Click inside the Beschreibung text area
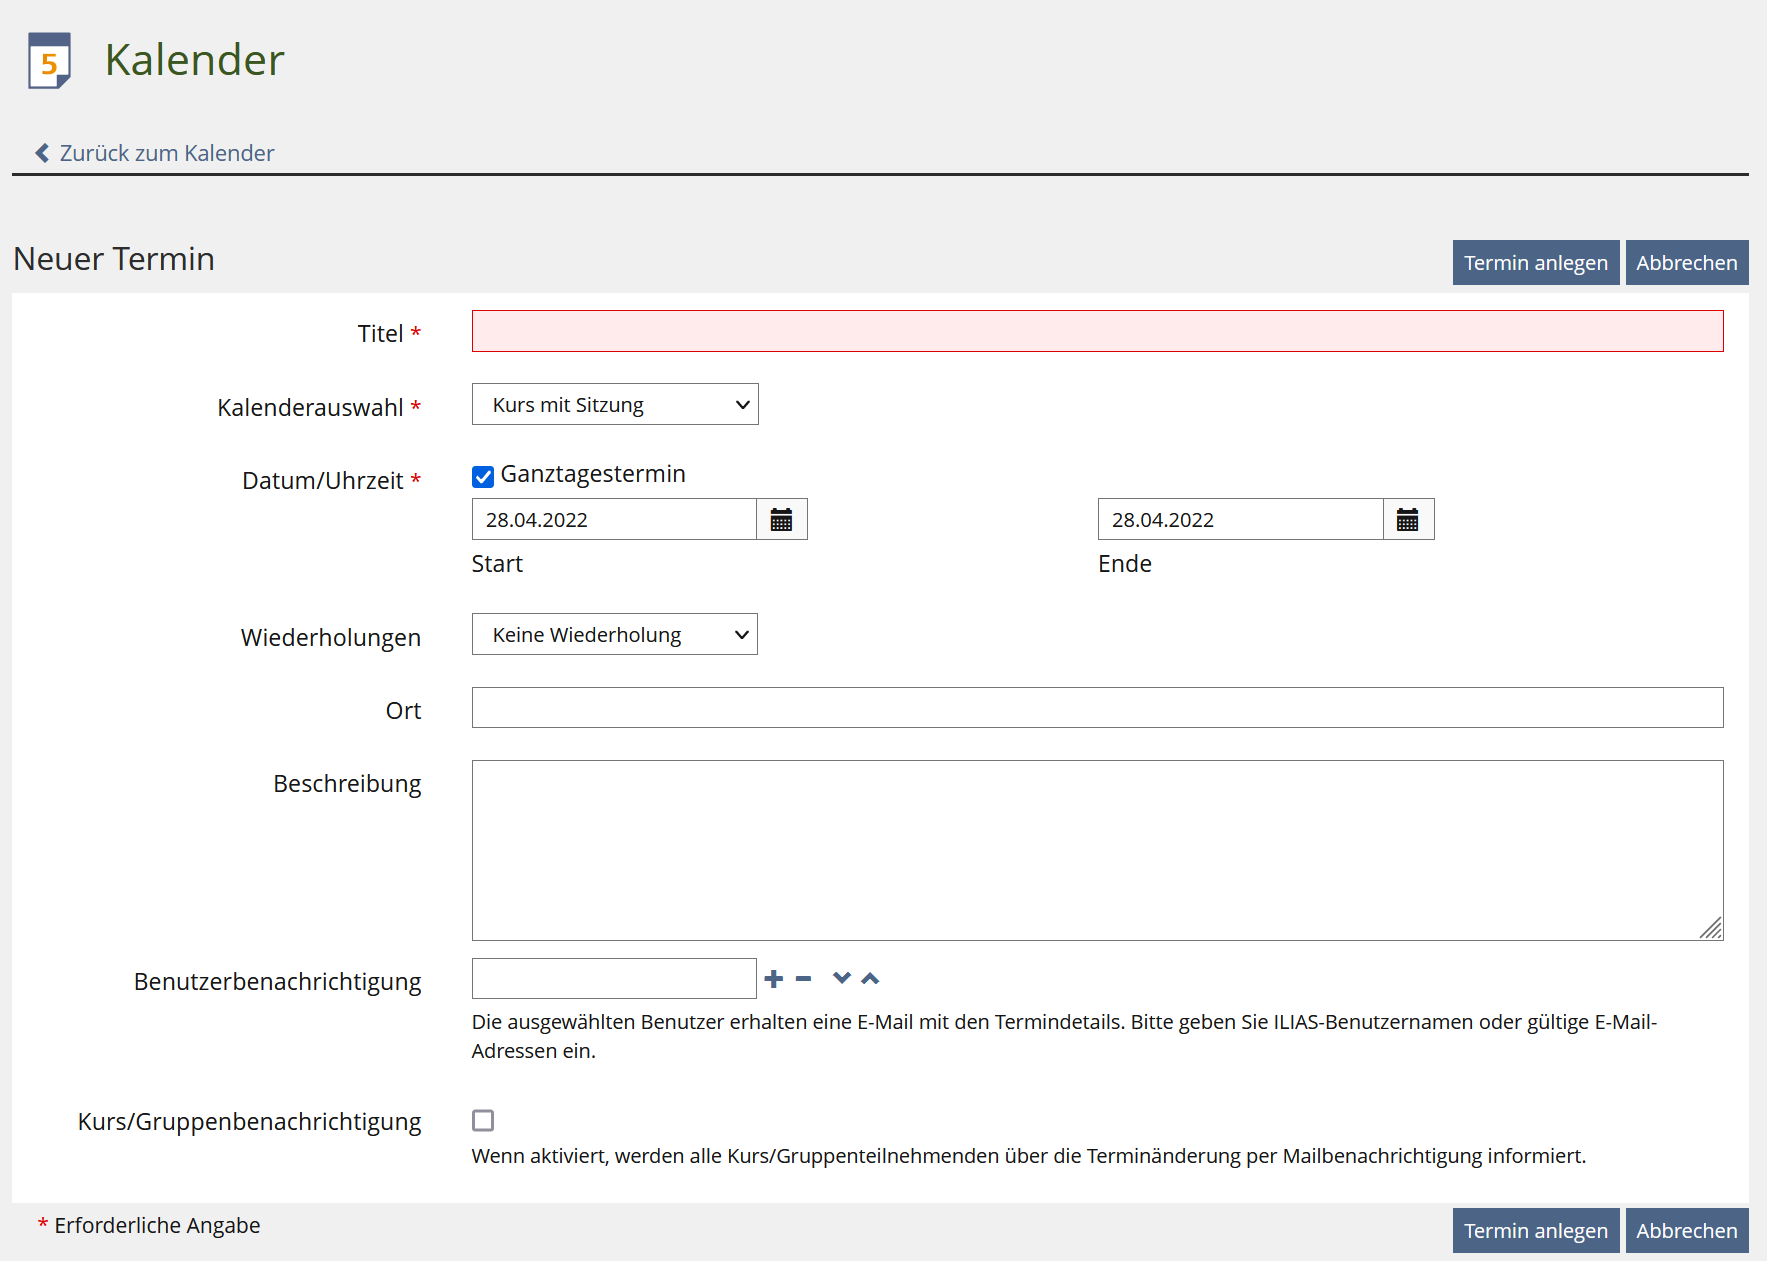Screen dimensions: 1767x1261 tap(1097, 850)
